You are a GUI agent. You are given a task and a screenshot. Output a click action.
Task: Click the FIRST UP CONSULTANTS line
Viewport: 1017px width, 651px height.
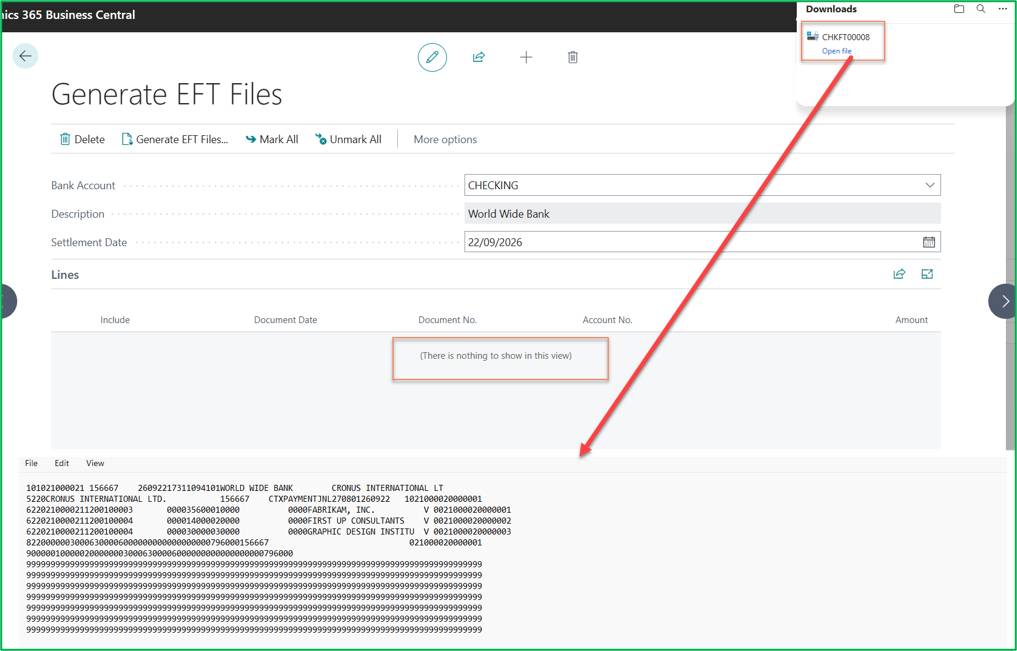[x=269, y=521]
